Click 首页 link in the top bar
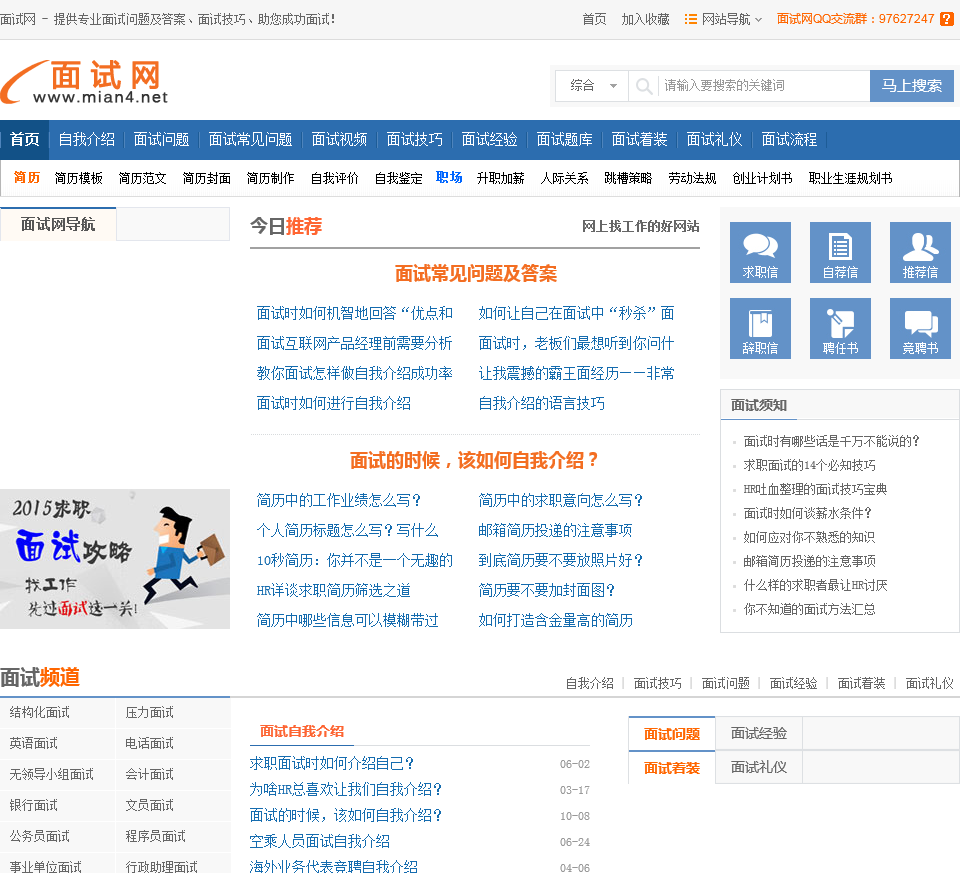 point(594,19)
